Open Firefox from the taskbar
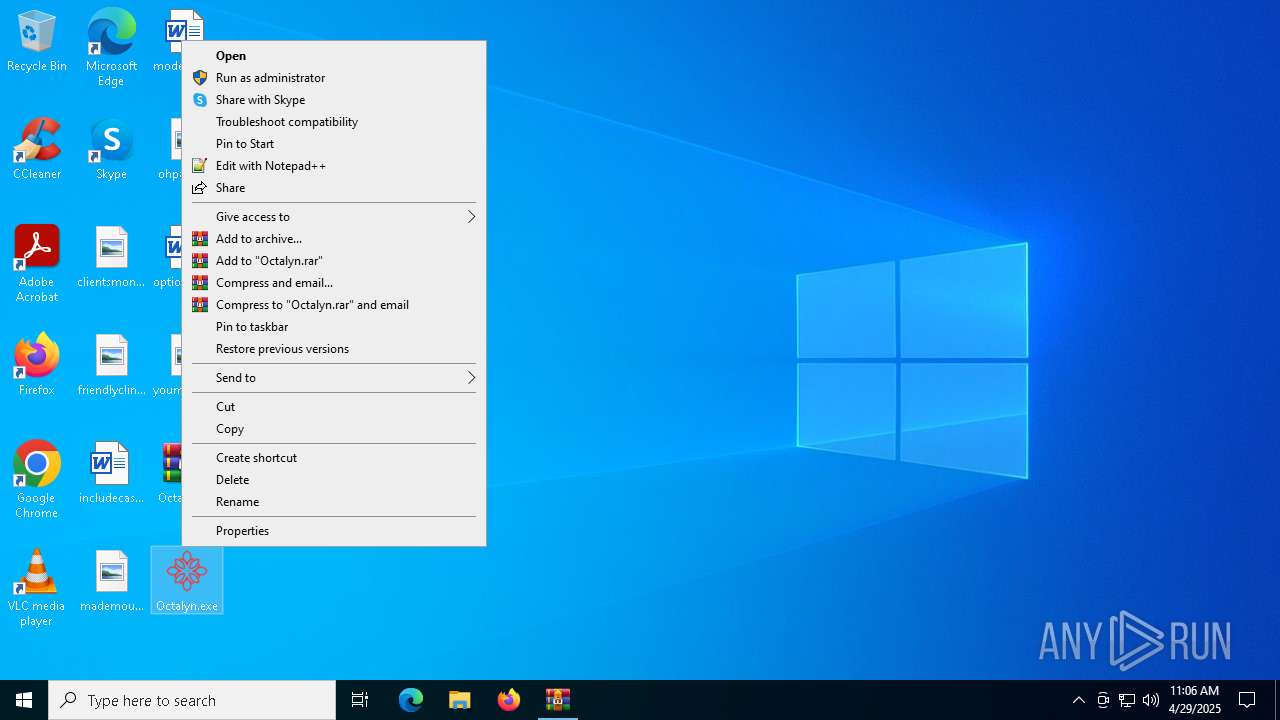The image size is (1280, 720). tap(509, 700)
